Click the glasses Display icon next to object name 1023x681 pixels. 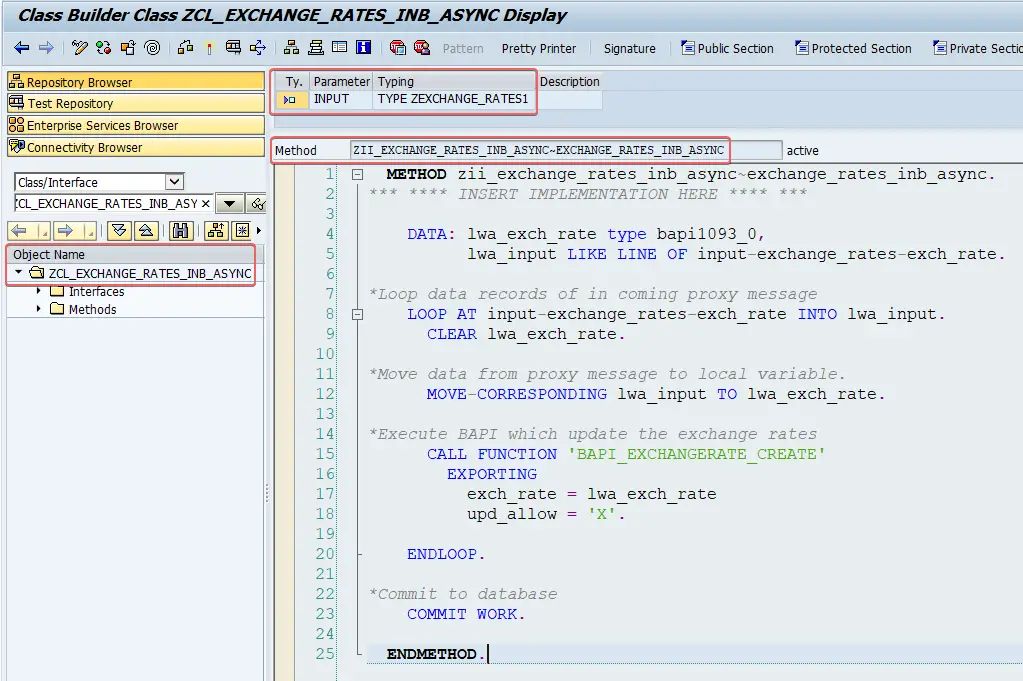(258, 204)
